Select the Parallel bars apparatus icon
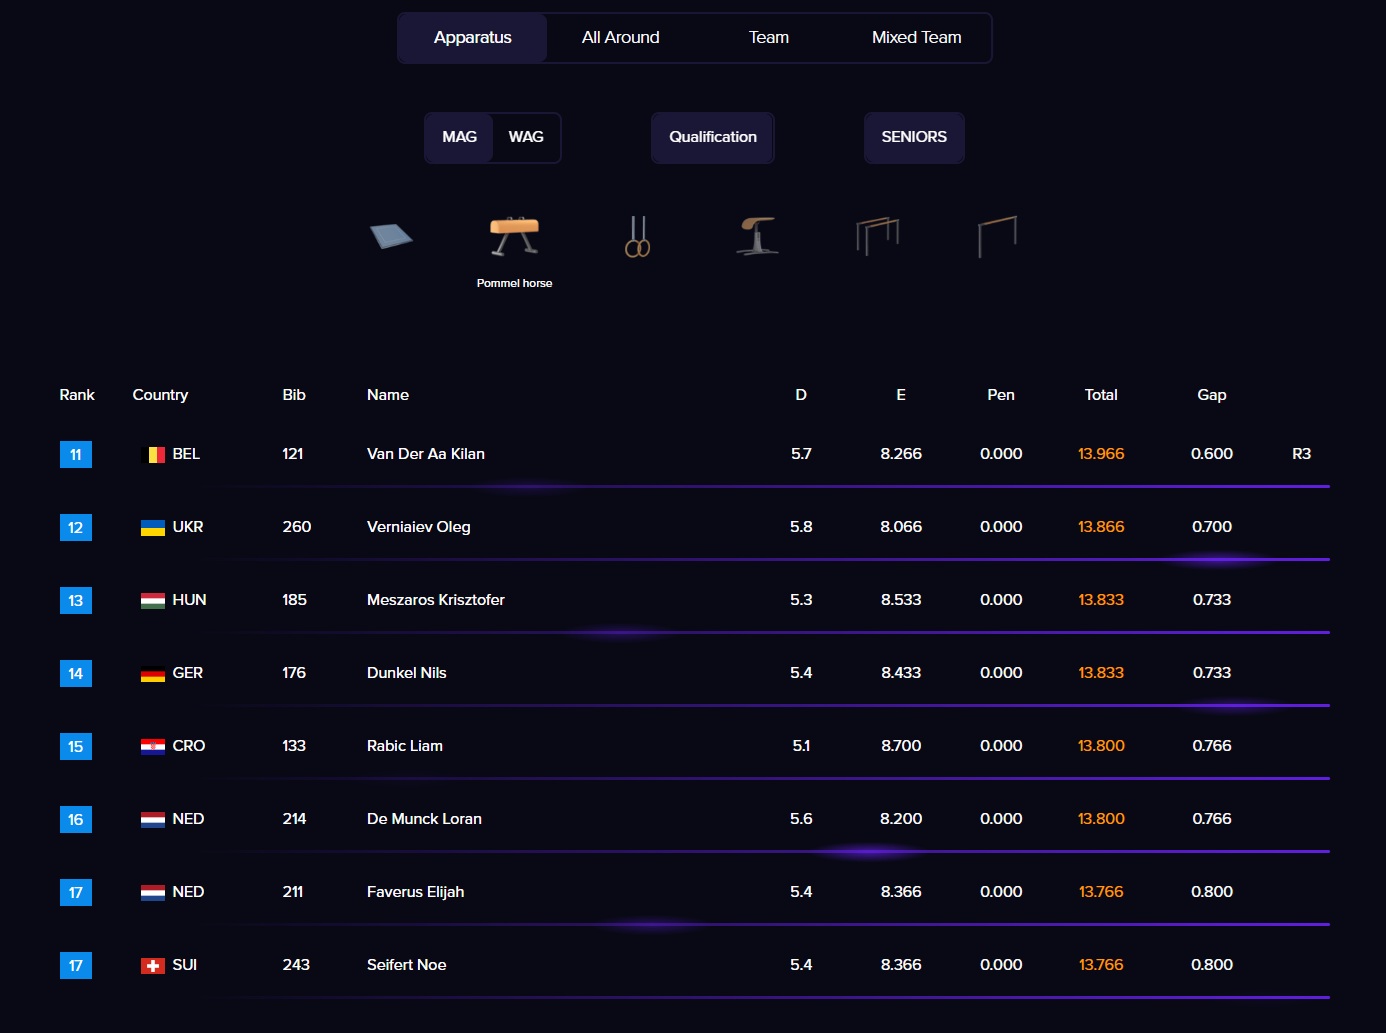 (x=877, y=237)
